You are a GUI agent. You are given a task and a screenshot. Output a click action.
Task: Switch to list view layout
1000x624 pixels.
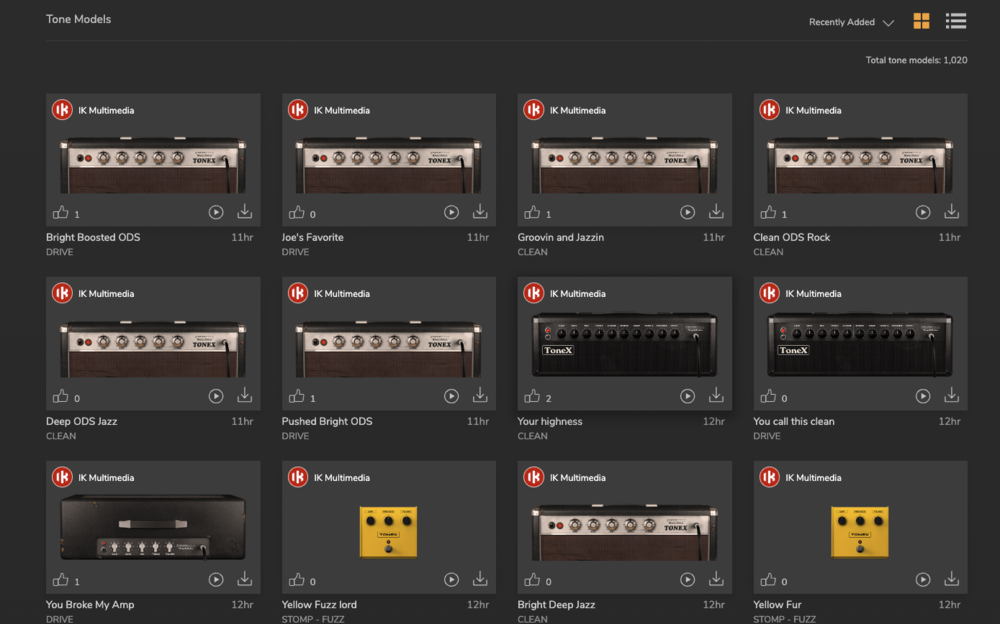955,21
